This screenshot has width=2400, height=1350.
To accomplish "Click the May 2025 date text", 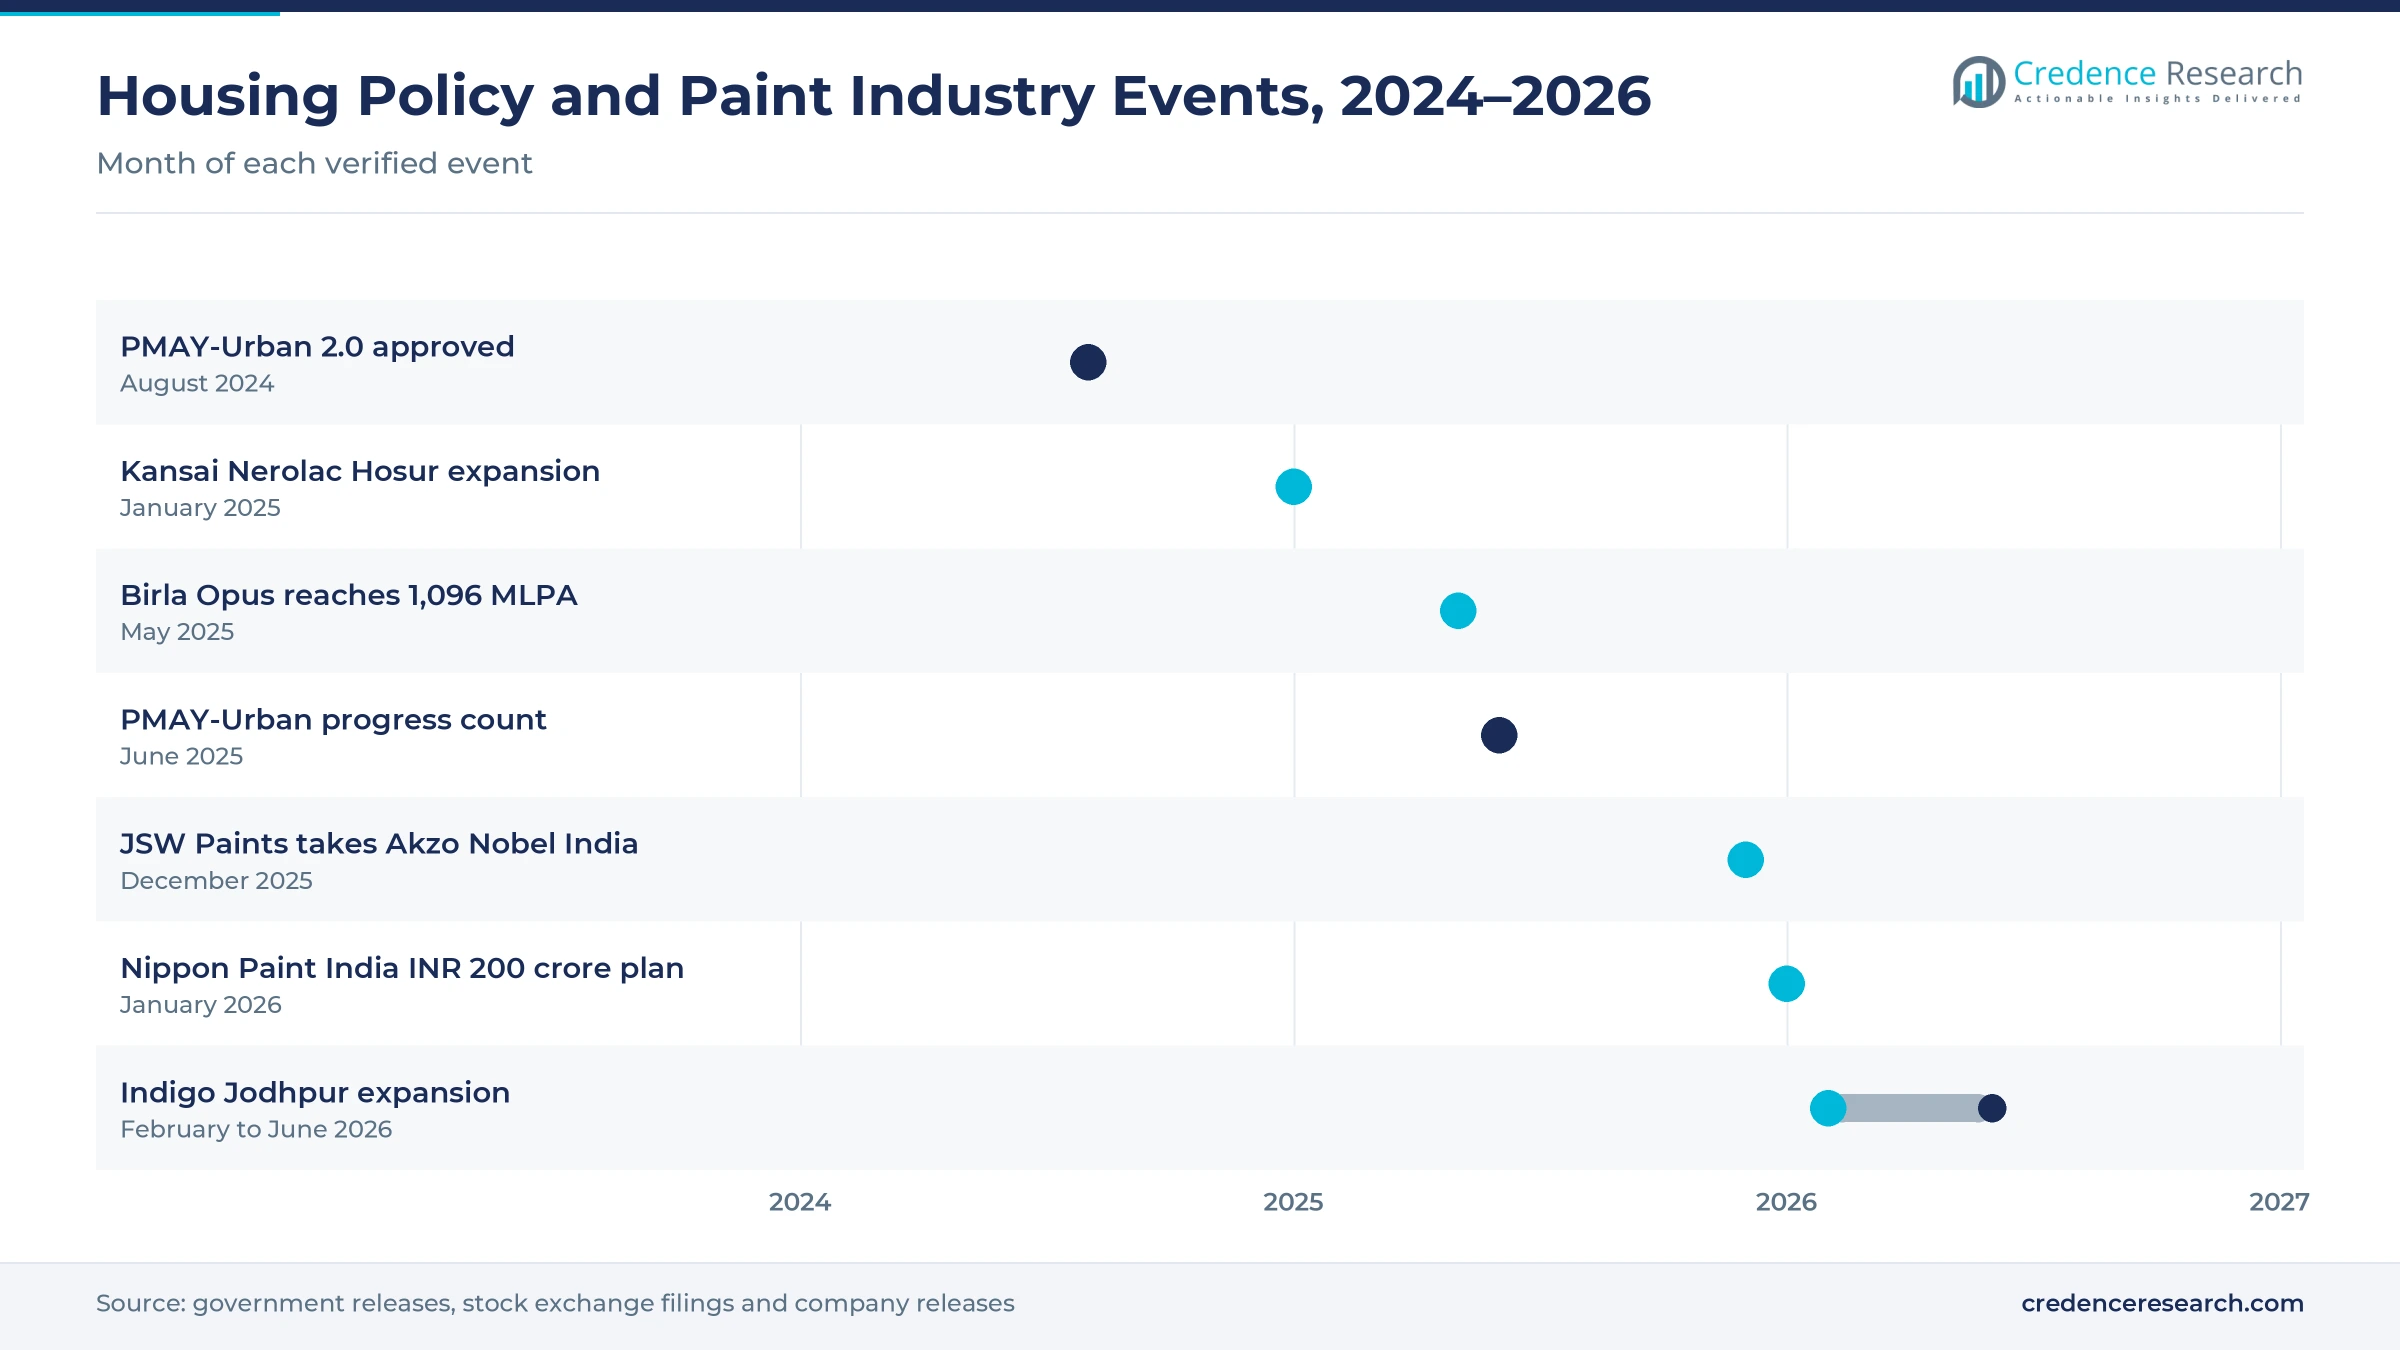I will tap(177, 632).
